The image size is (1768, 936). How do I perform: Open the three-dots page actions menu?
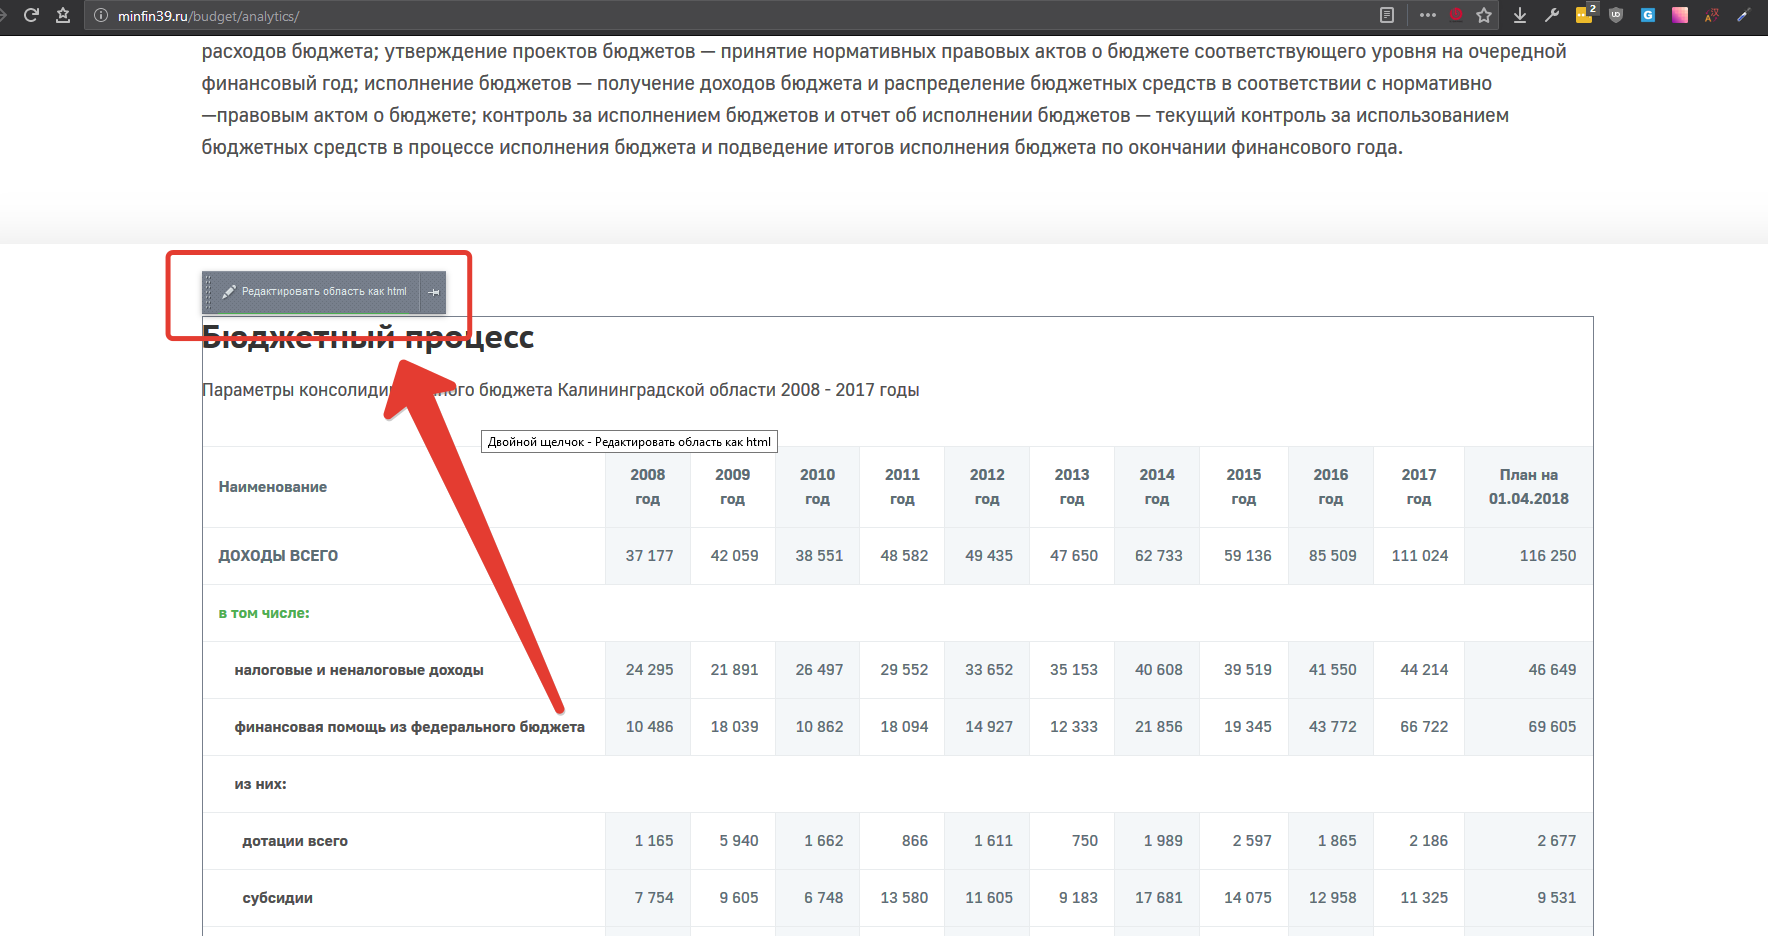click(x=1427, y=15)
